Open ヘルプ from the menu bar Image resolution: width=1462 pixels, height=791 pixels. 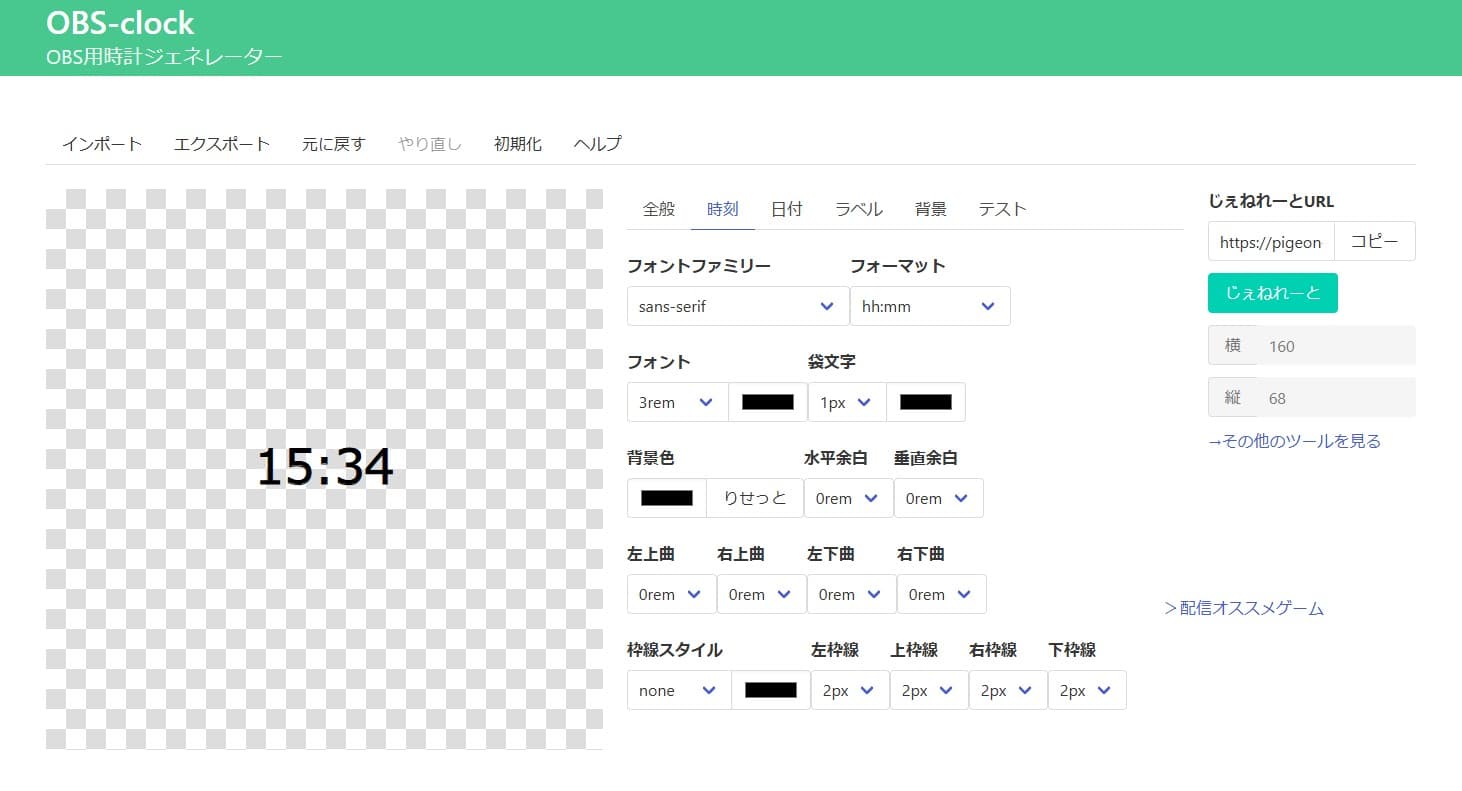click(x=596, y=143)
